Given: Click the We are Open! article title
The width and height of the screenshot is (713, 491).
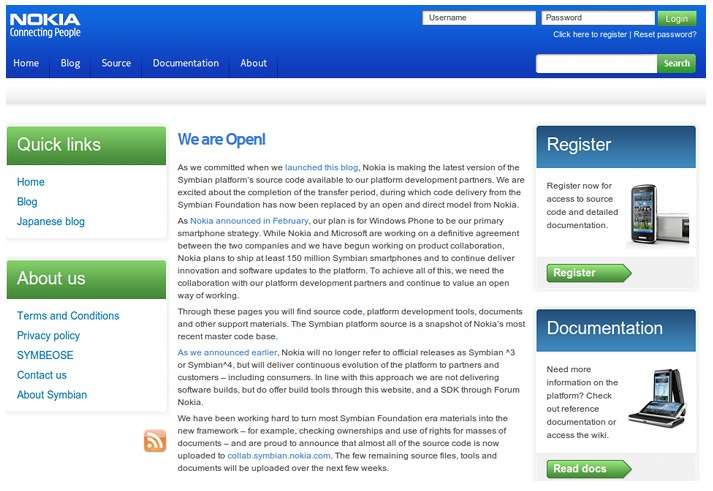Looking at the screenshot, I should (221, 139).
